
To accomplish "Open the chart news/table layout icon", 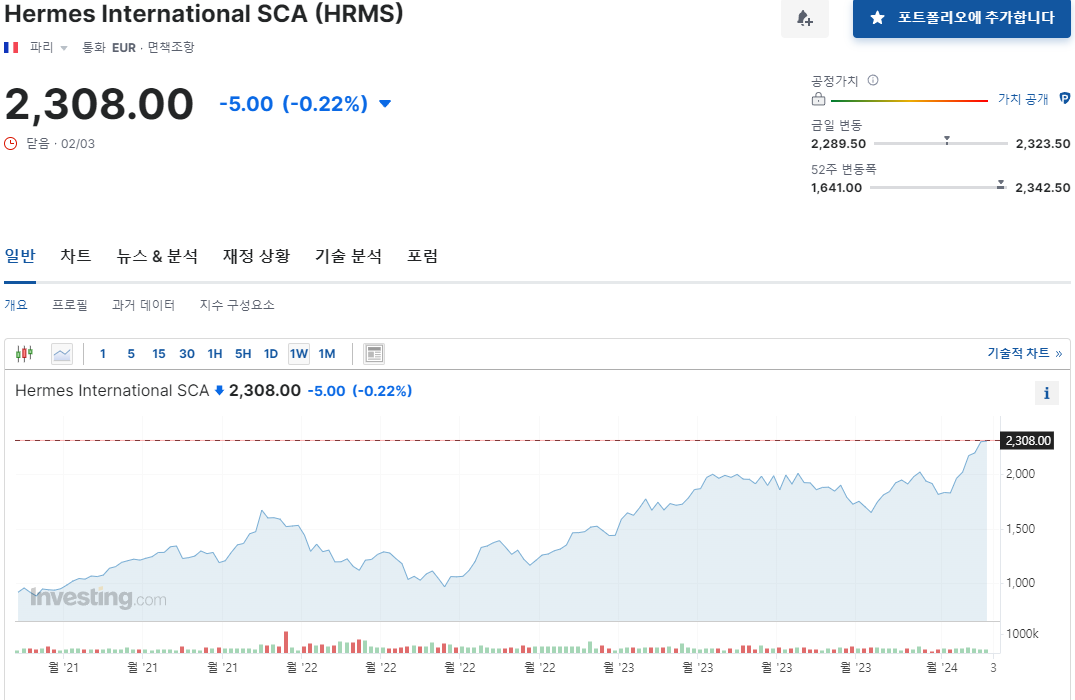I will 374,353.
